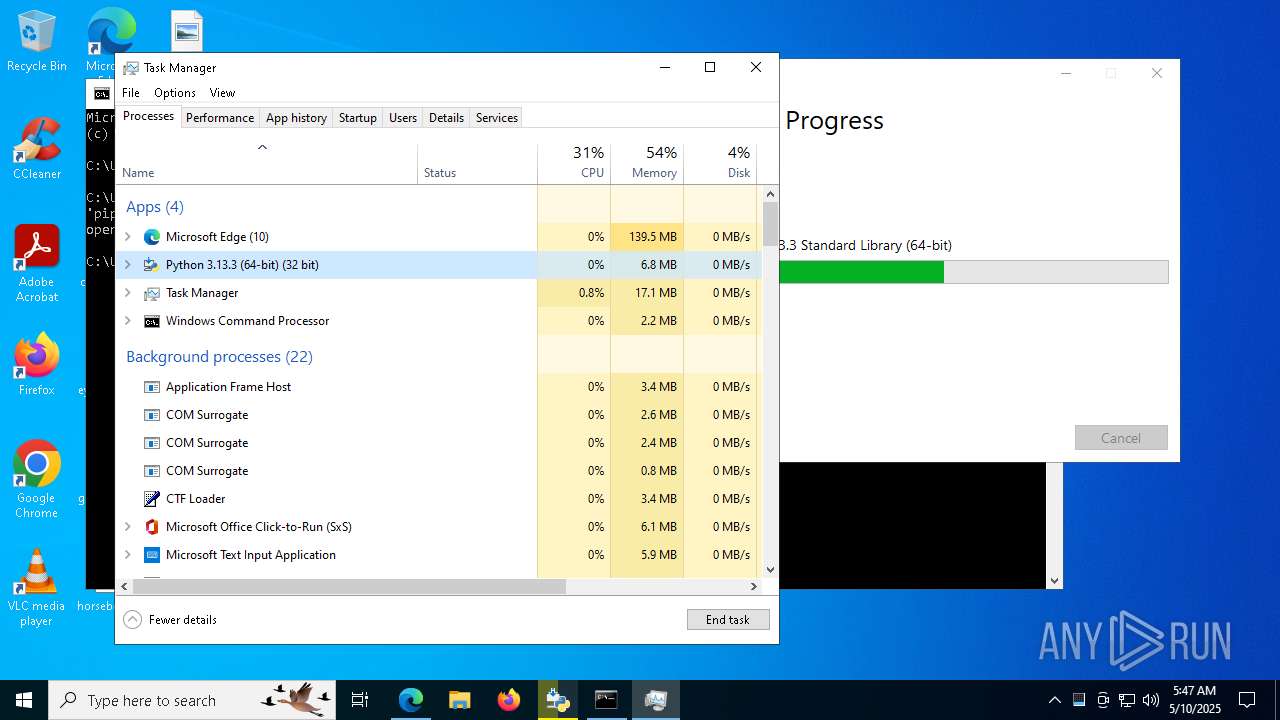Select the CTF Loader process row
The height and width of the screenshot is (720, 1280).
[438, 499]
